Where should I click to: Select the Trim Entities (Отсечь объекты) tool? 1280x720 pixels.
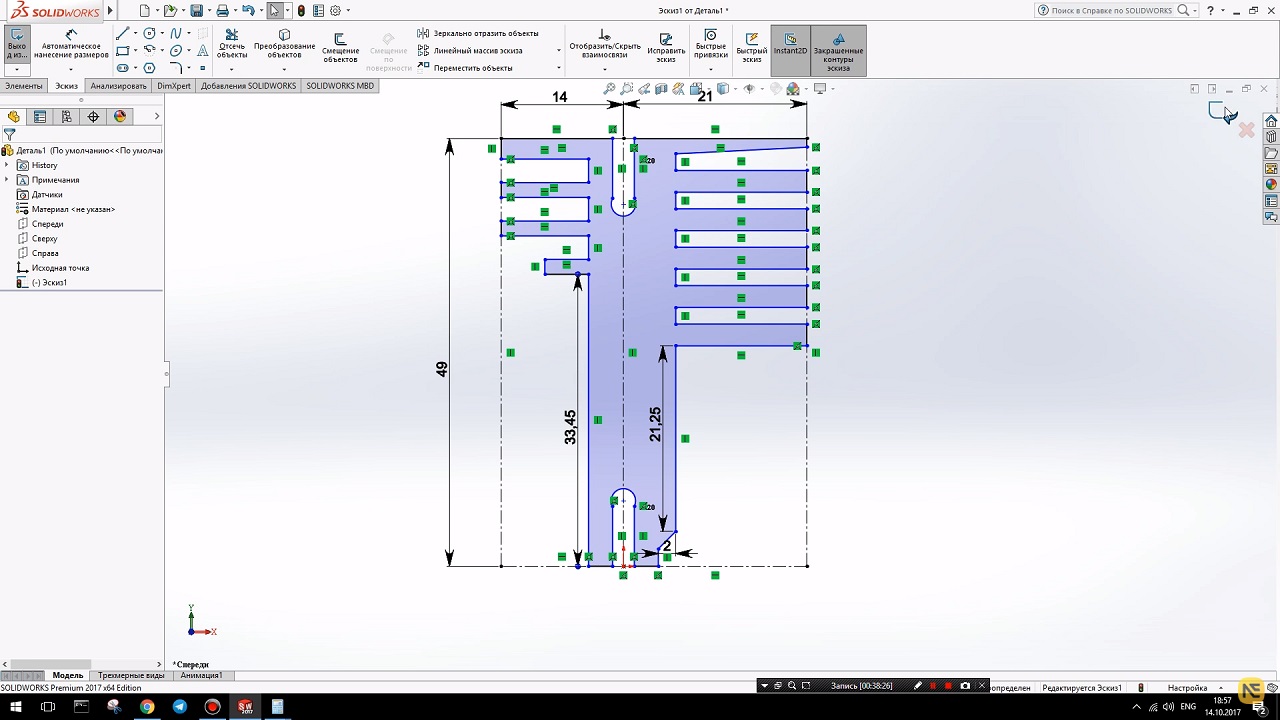click(232, 45)
